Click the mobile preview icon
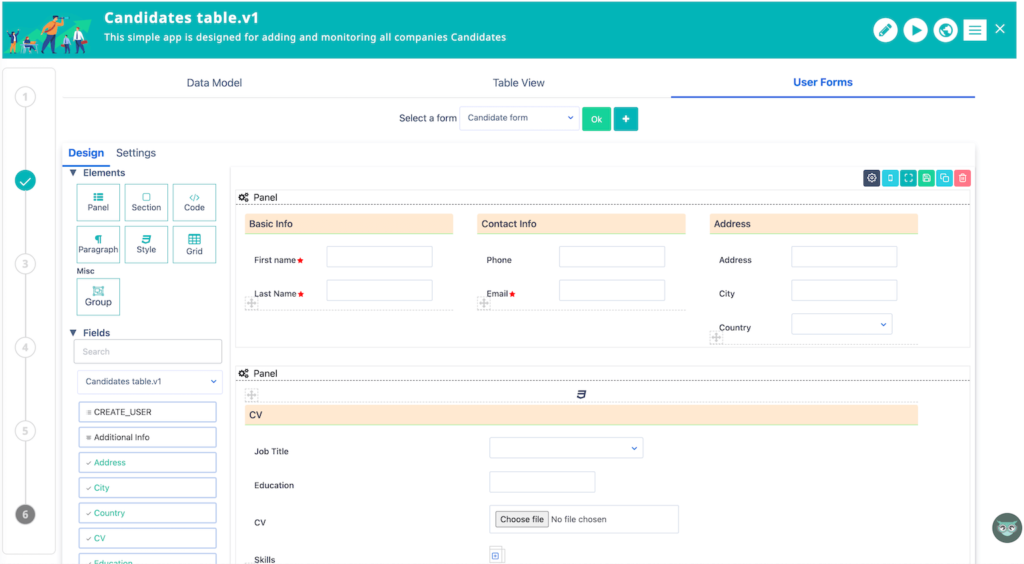This screenshot has height=564, width=1024. coord(889,178)
